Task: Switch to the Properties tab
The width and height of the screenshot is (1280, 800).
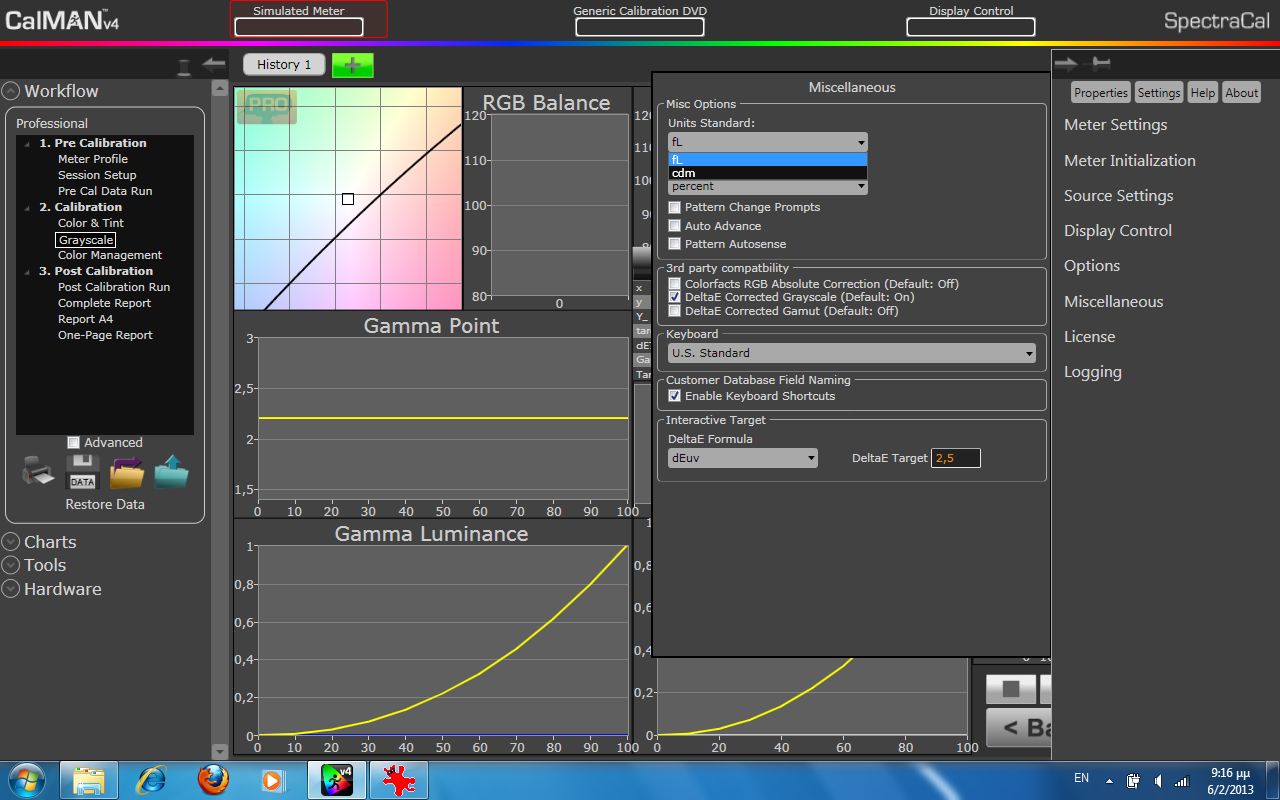Action: [1100, 93]
